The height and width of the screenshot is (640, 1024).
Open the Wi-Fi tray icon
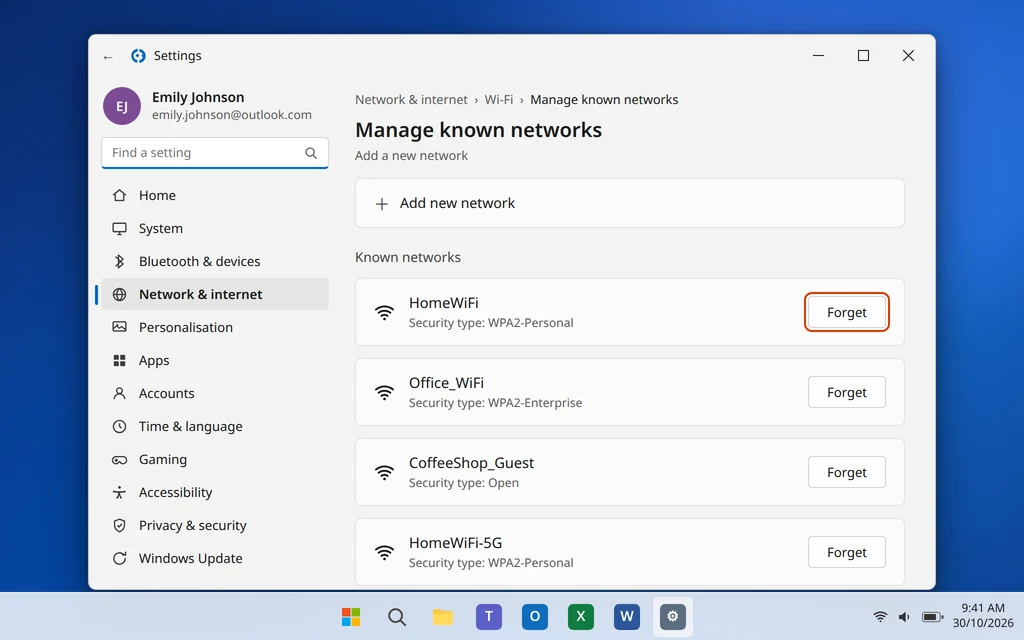880,616
